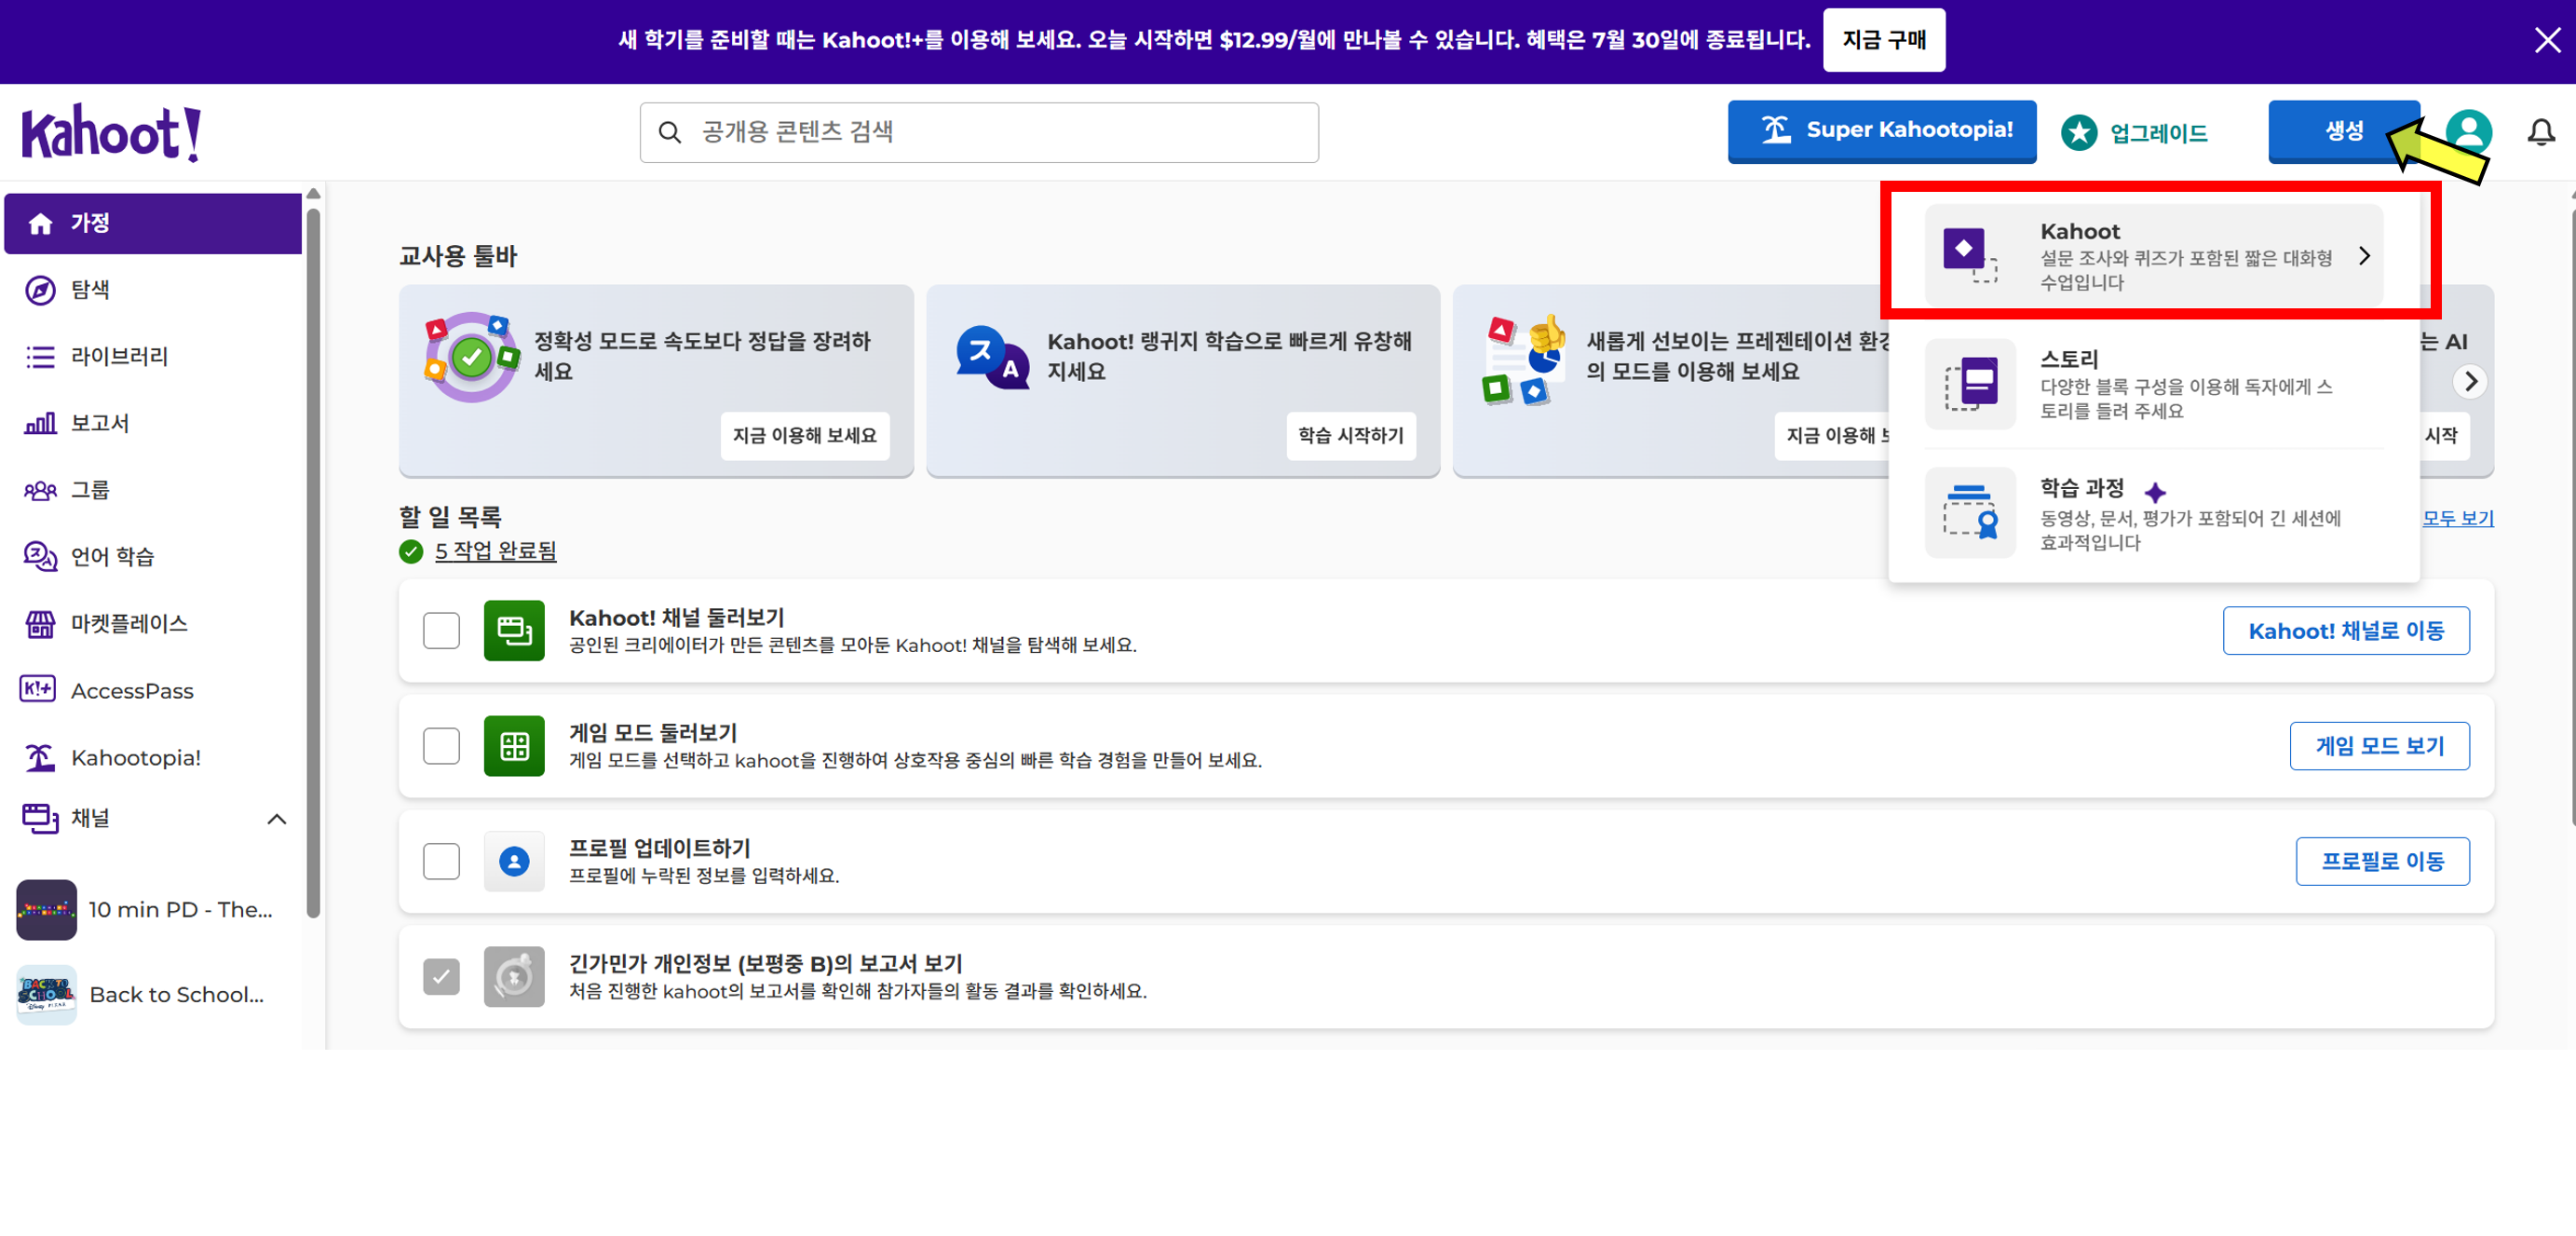Click the toolbar carousel next arrow
The width and height of the screenshot is (2576, 1236).
(2470, 381)
